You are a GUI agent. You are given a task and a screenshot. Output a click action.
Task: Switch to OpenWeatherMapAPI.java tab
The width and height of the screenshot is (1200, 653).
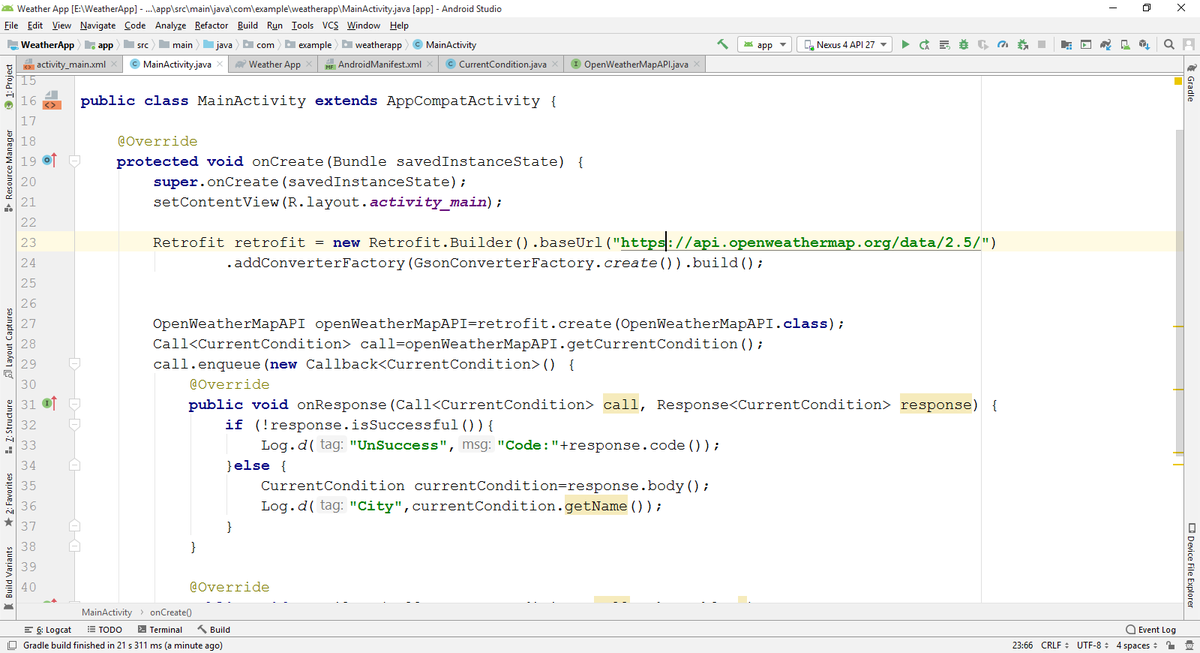[x=636, y=65]
